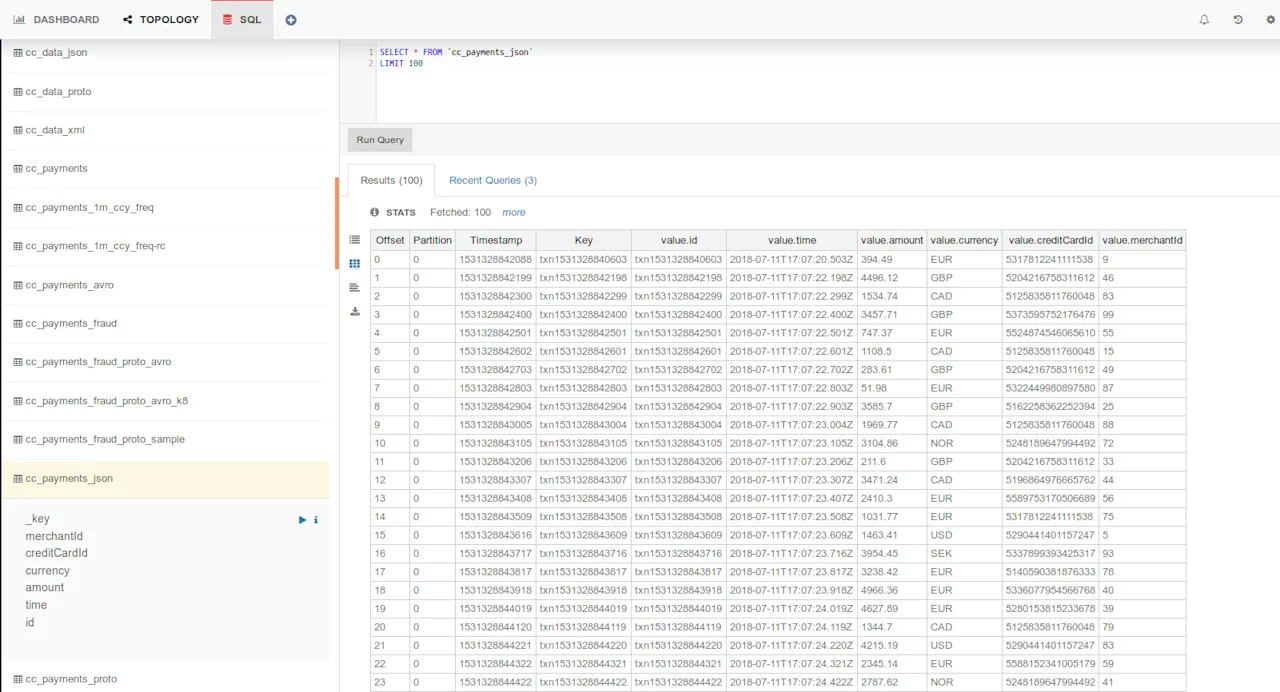Open the notifications bell icon
This screenshot has width=1280, height=692.
tap(1204, 19)
